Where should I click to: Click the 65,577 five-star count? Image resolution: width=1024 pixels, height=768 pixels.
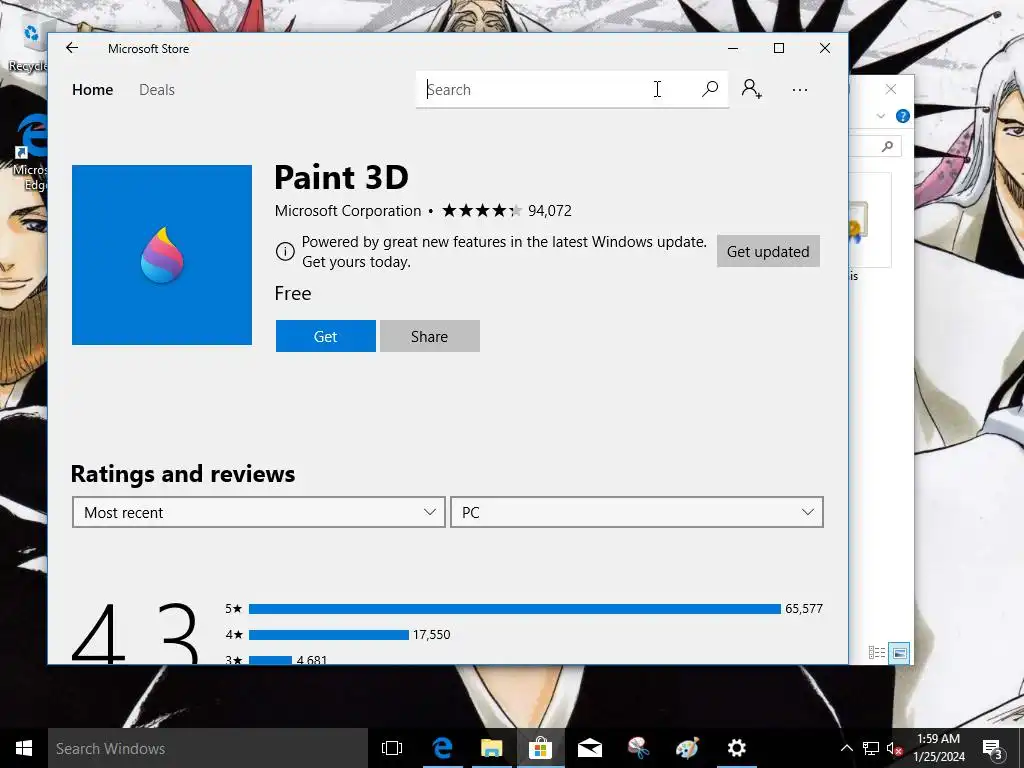pyautogui.click(x=804, y=609)
